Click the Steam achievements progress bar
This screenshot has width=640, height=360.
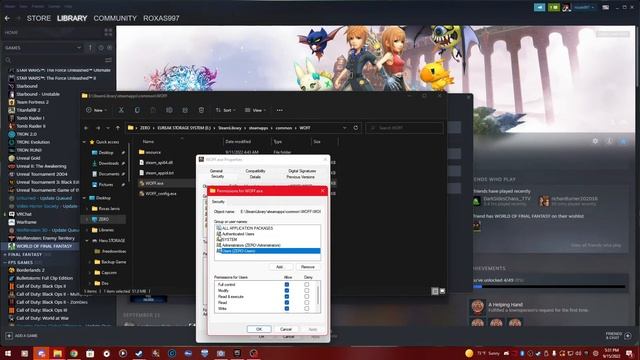point(549,287)
